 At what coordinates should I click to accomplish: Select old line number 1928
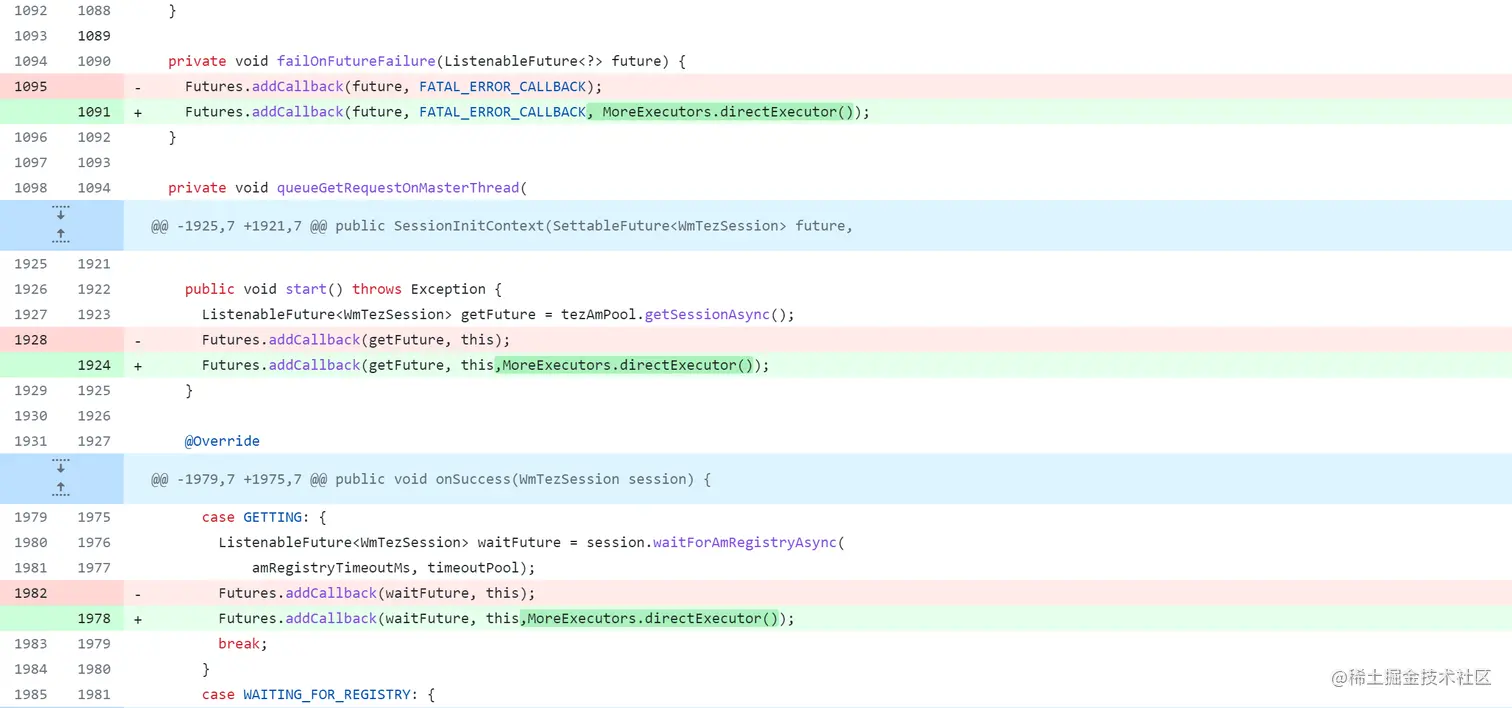click(x=31, y=340)
